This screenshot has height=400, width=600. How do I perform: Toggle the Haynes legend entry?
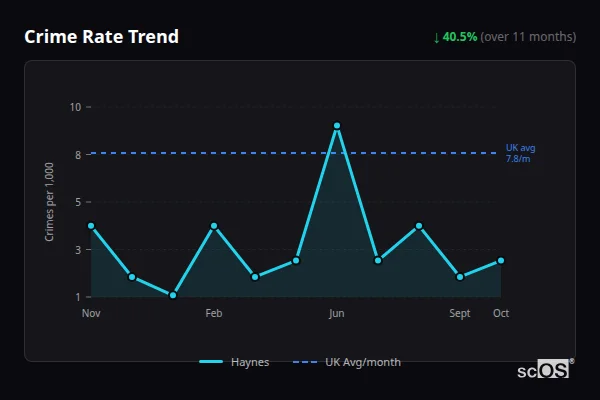point(234,362)
